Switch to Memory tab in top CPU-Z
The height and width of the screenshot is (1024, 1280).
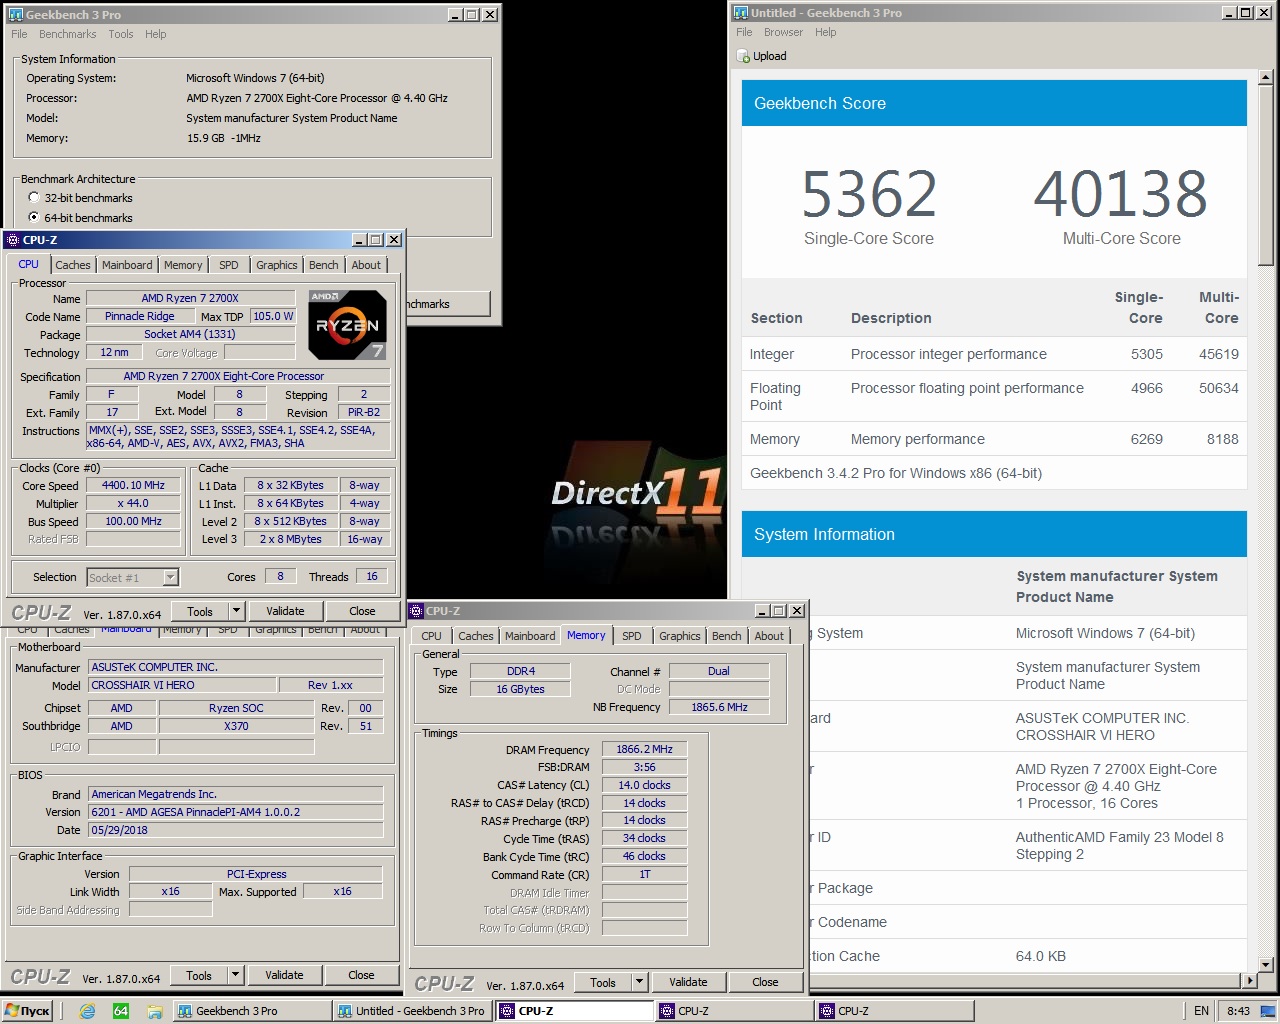tap(183, 265)
